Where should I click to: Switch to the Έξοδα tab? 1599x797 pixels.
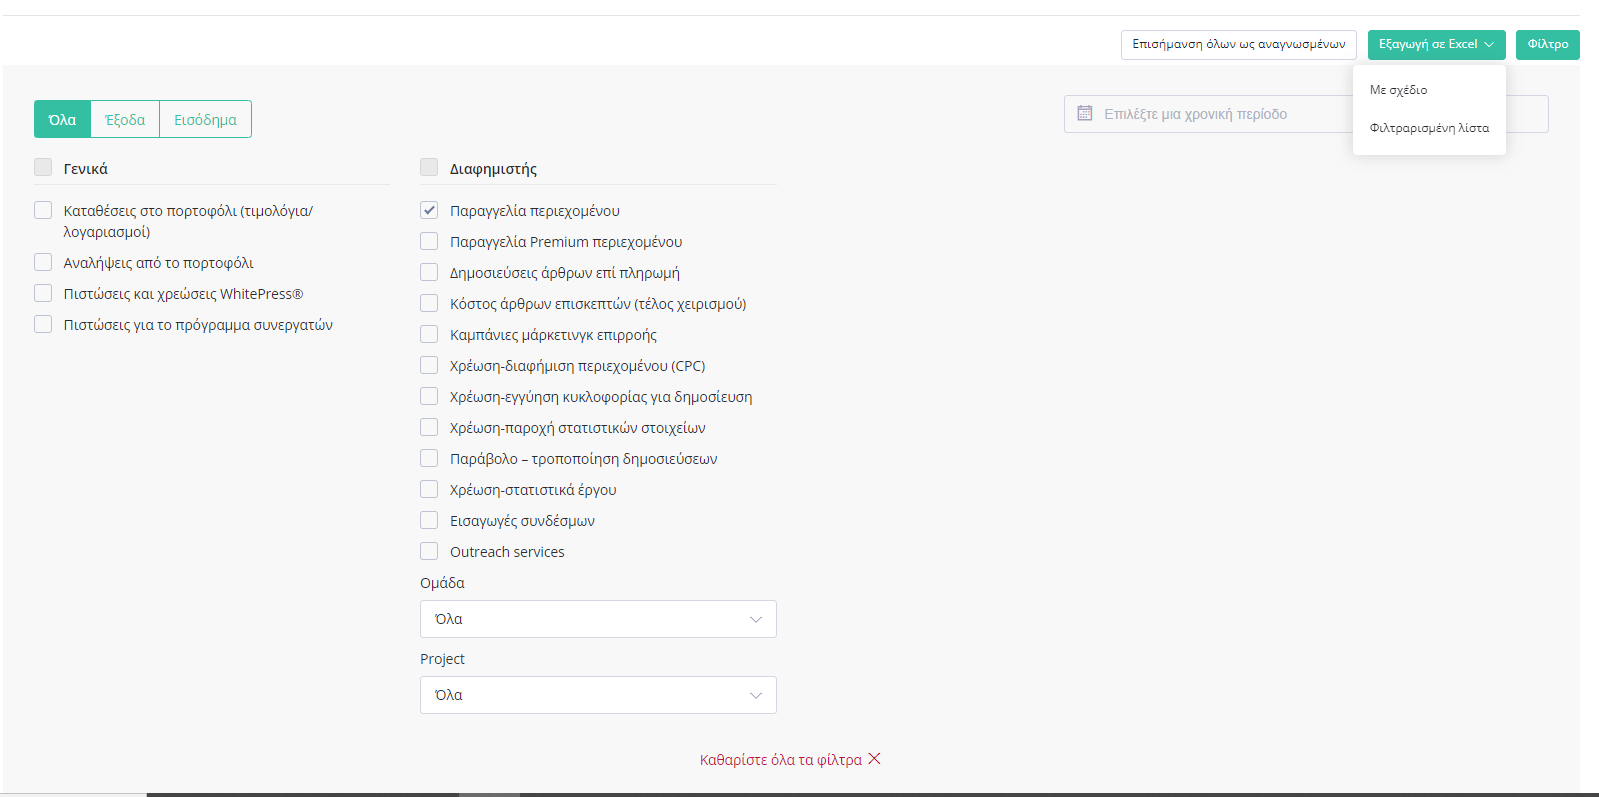click(125, 119)
